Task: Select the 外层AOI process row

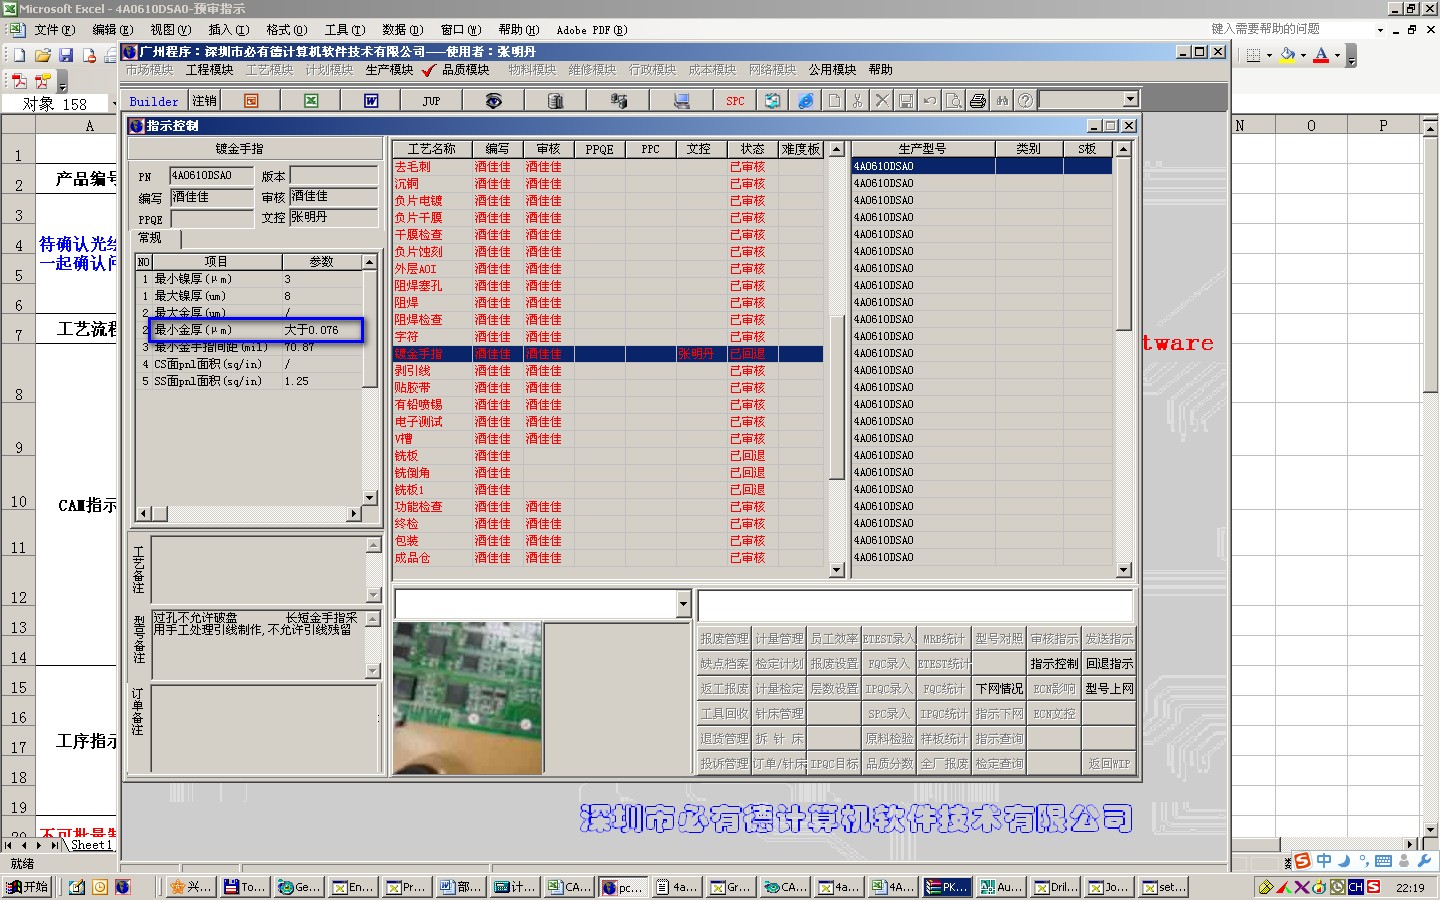Action: point(608,269)
